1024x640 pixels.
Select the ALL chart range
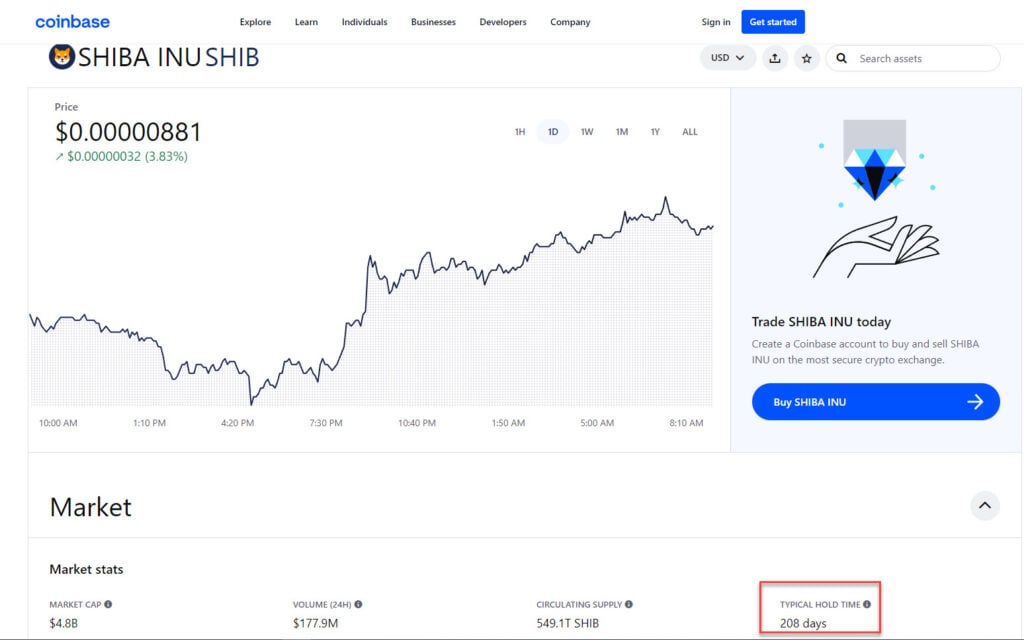[x=690, y=132]
